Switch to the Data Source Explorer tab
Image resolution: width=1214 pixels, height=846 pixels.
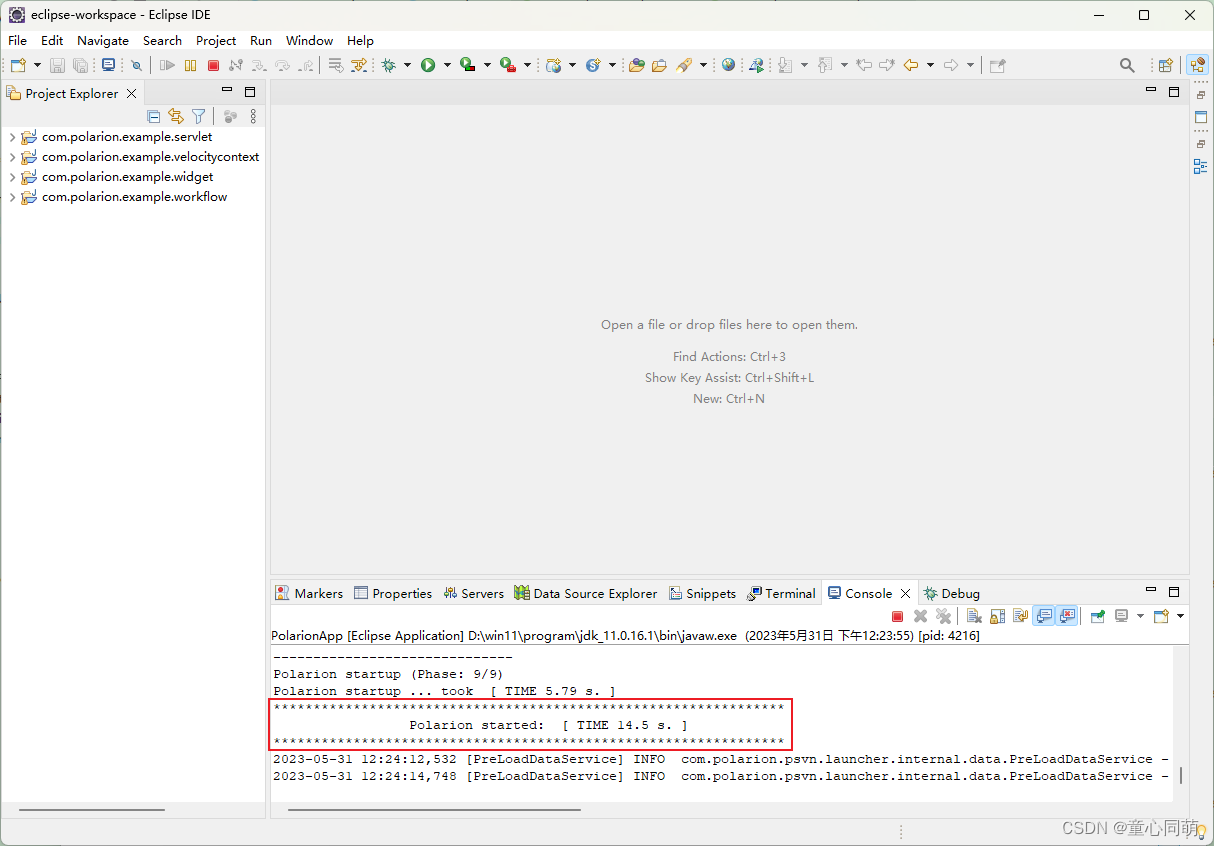click(x=586, y=593)
